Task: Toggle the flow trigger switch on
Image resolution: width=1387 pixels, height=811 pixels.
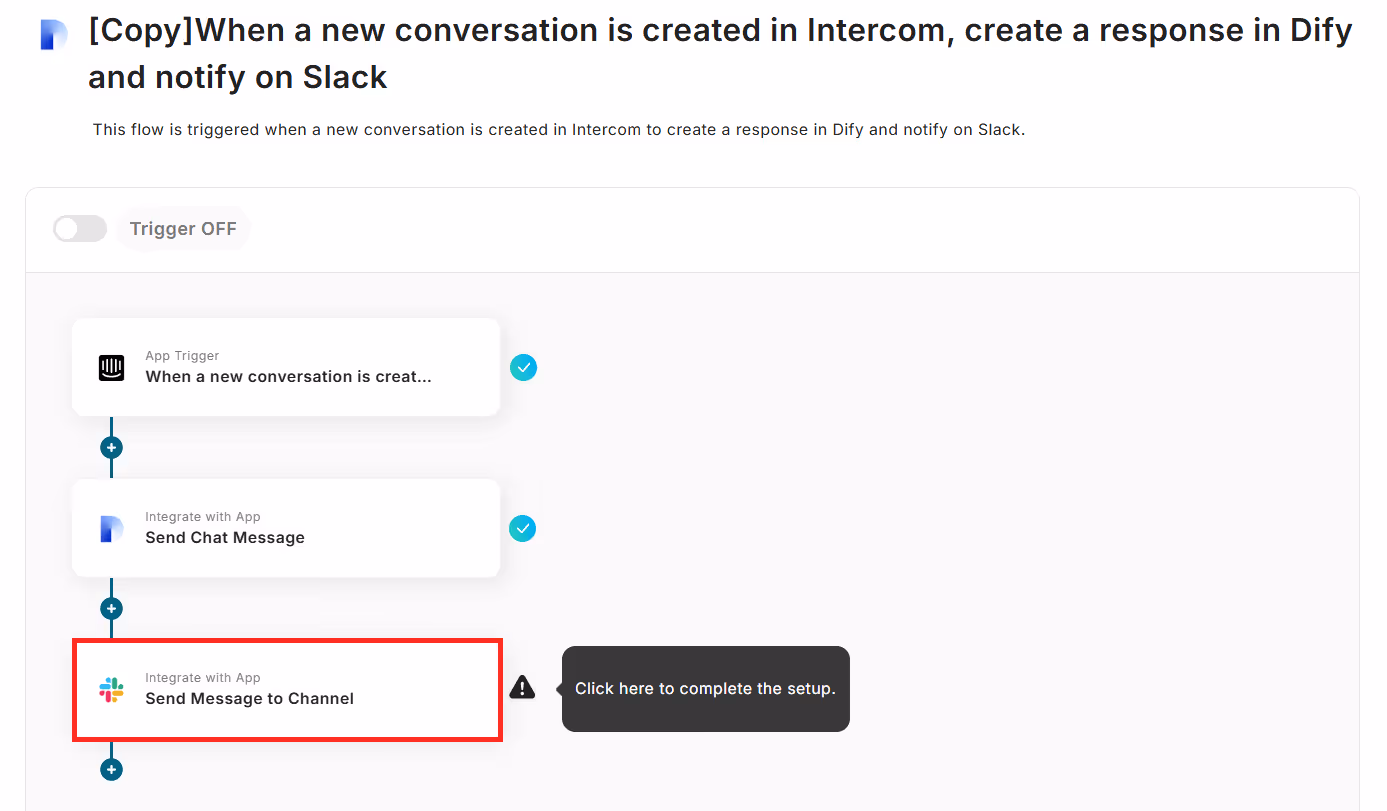Action: click(x=80, y=229)
